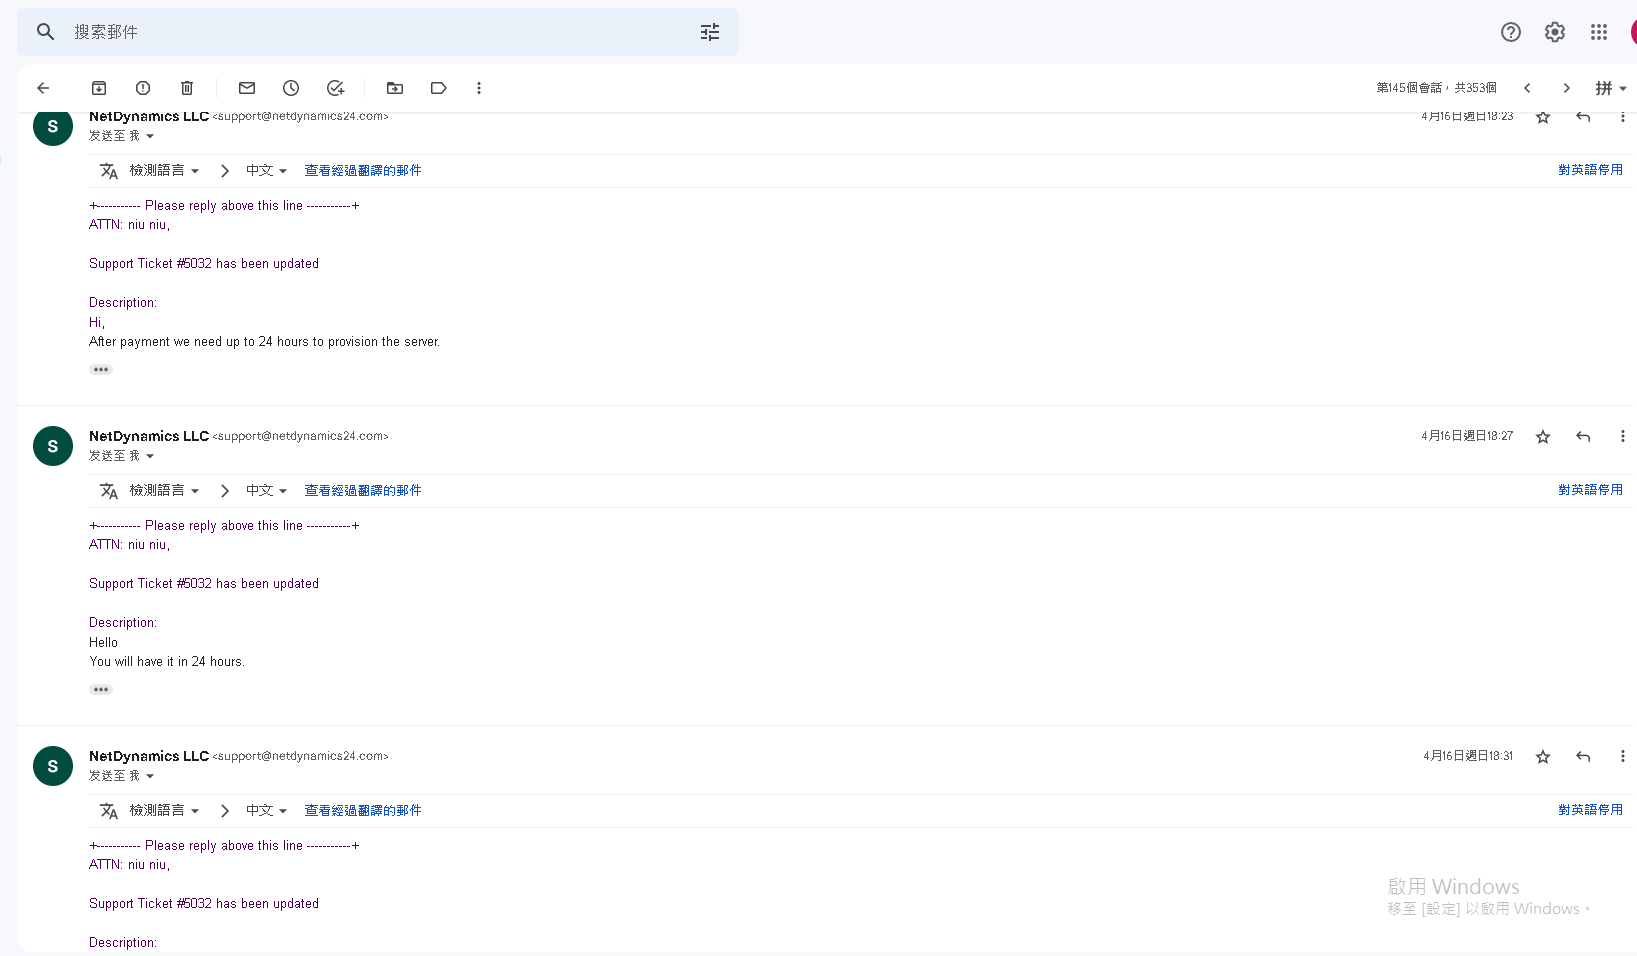The image size is (1637, 956).
Task: Open more options for 18:27 message
Action: (x=1622, y=436)
